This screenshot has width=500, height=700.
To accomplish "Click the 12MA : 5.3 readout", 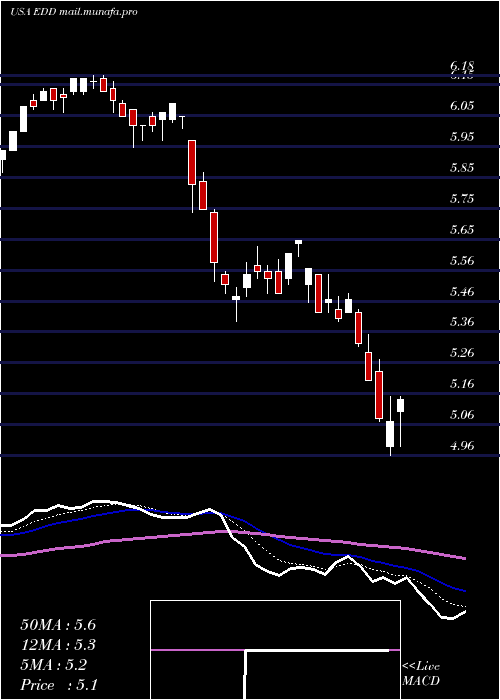I will [58, 645].
